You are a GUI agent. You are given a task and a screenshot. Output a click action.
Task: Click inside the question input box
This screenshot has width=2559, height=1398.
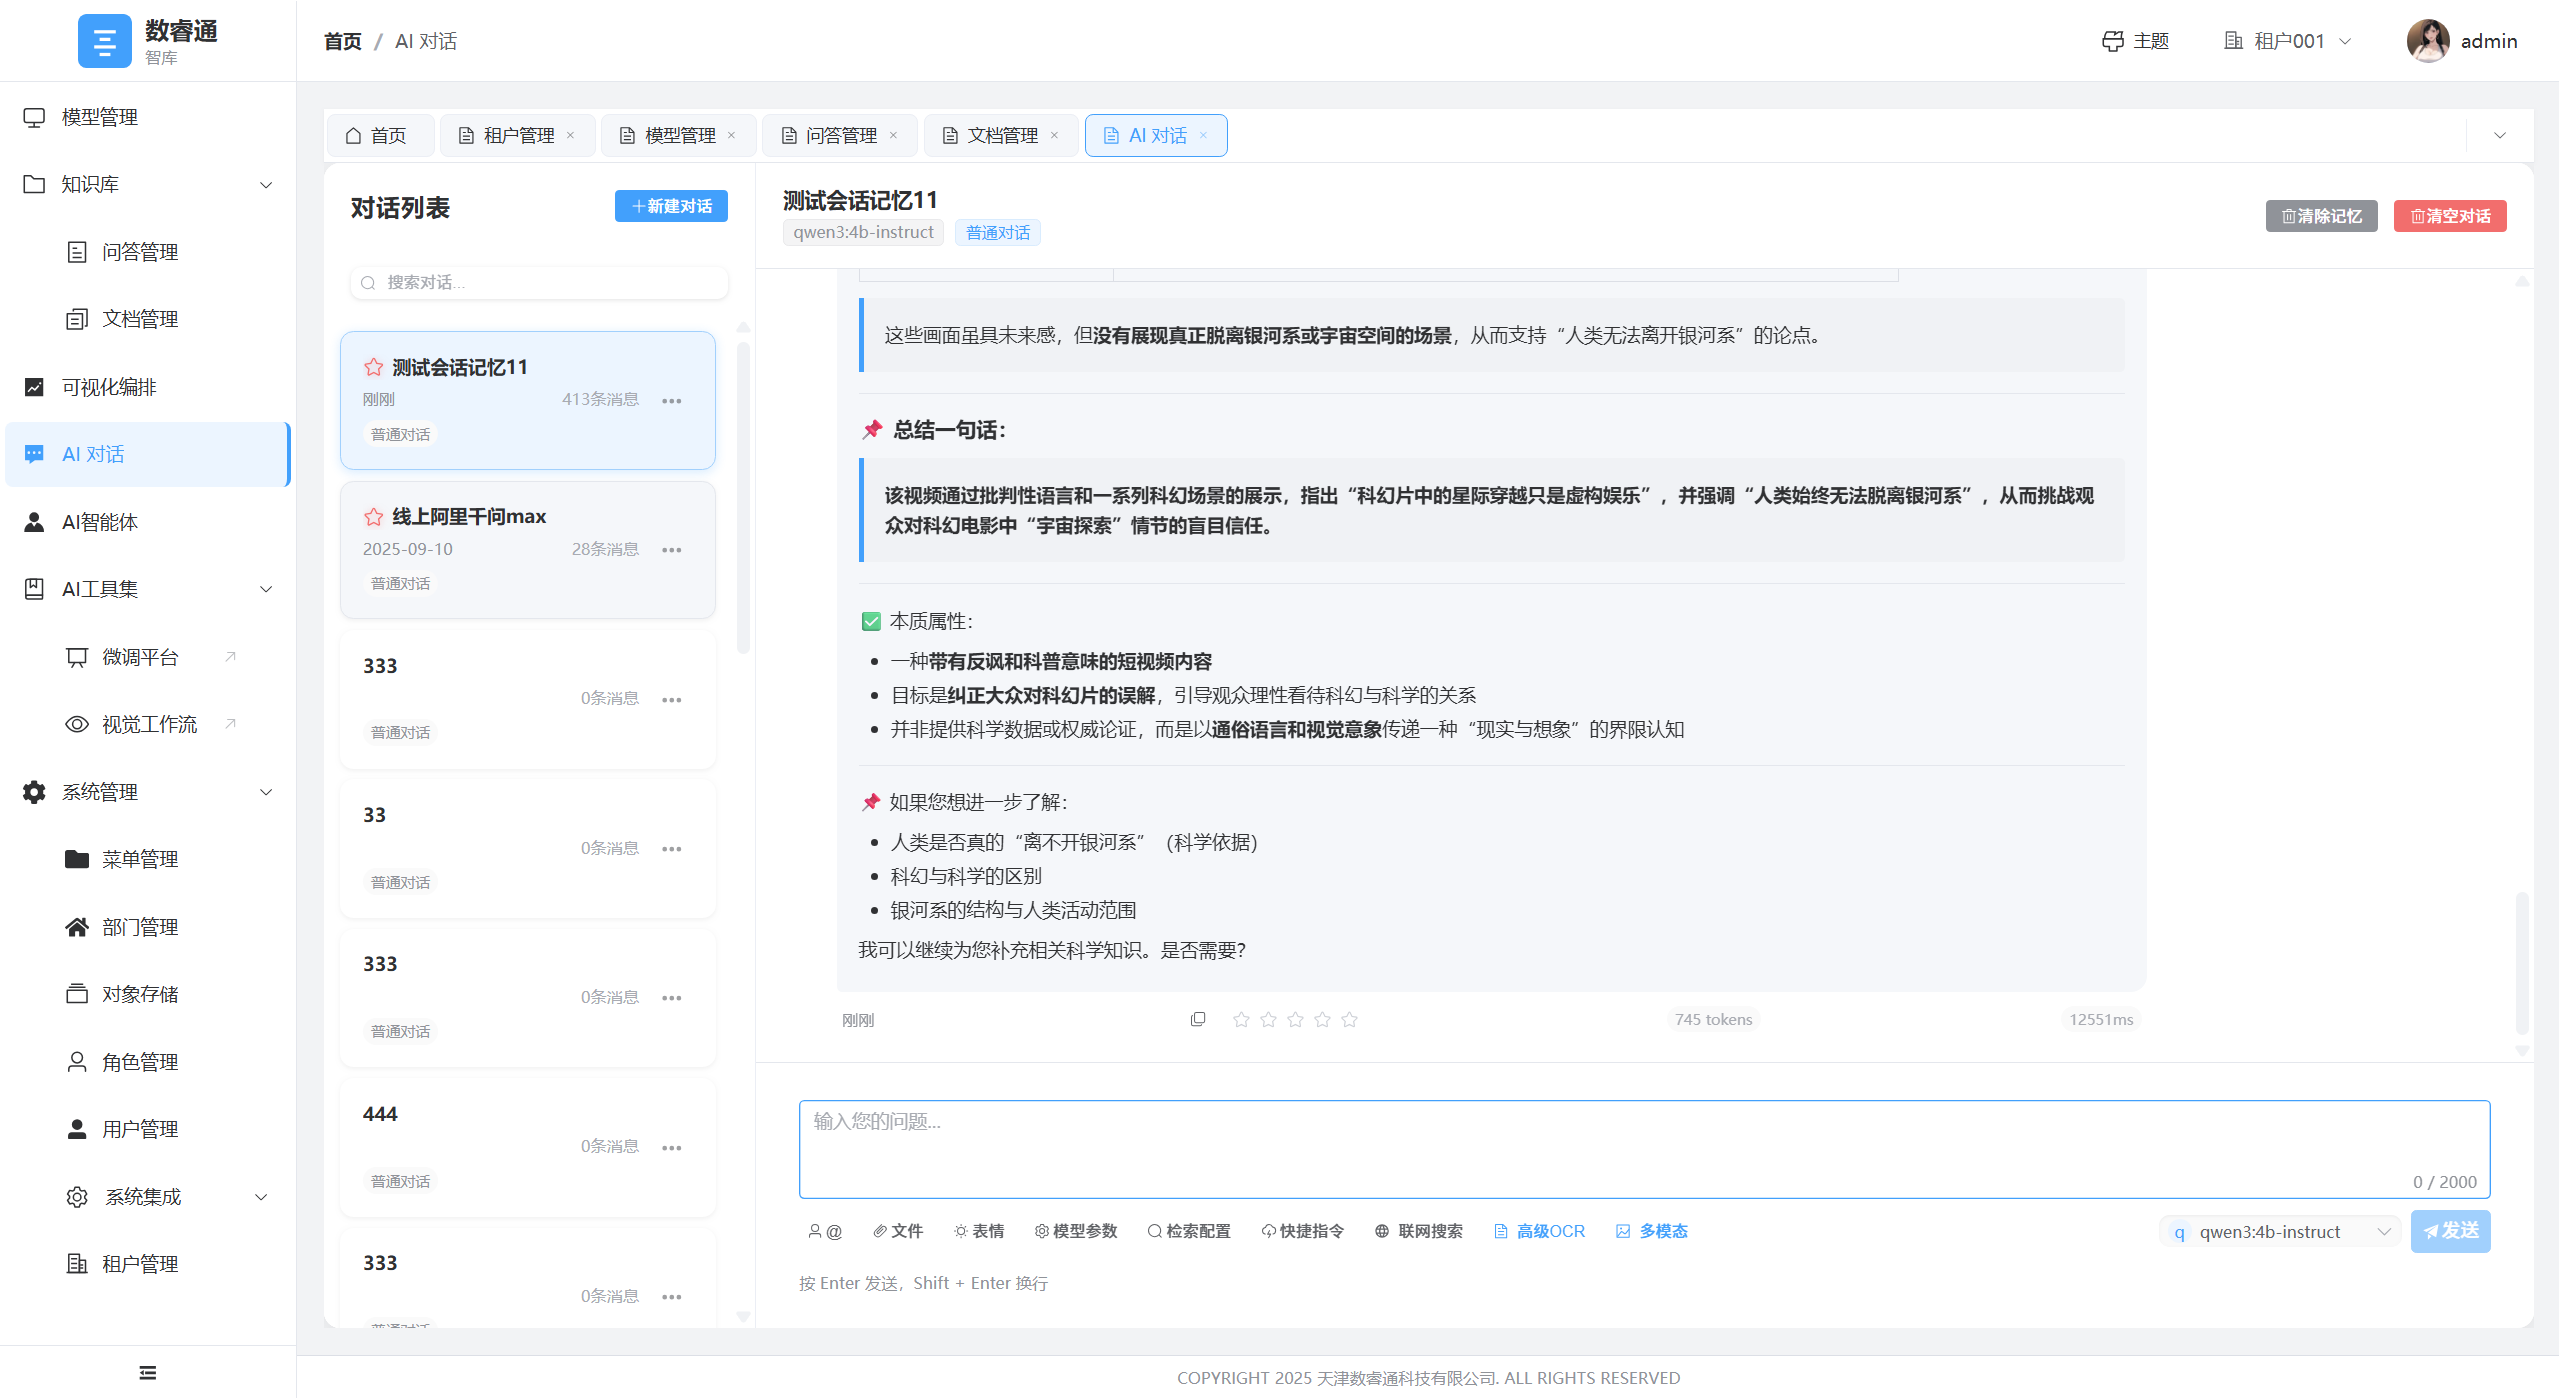(x=1640, y=1148)
